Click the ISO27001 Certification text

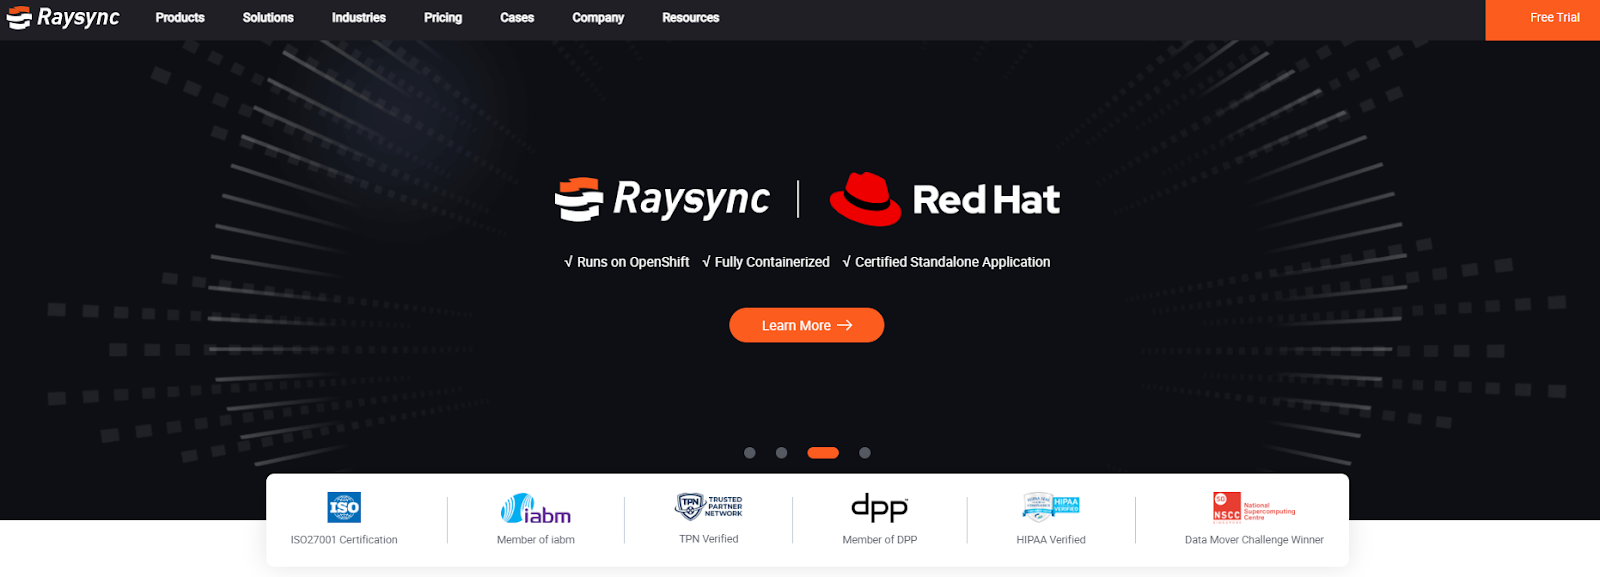point(344,540)
